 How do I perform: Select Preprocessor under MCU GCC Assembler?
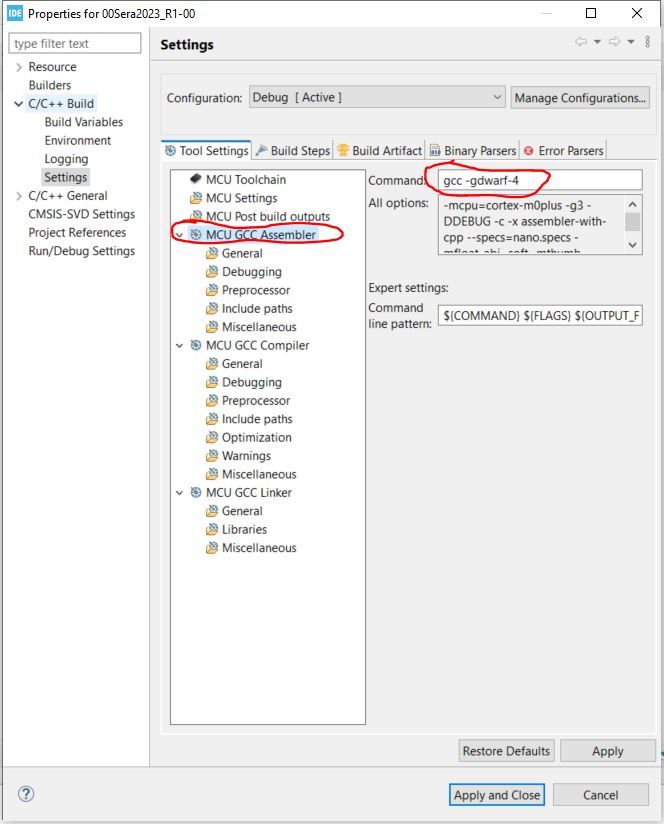click(256, 290)
